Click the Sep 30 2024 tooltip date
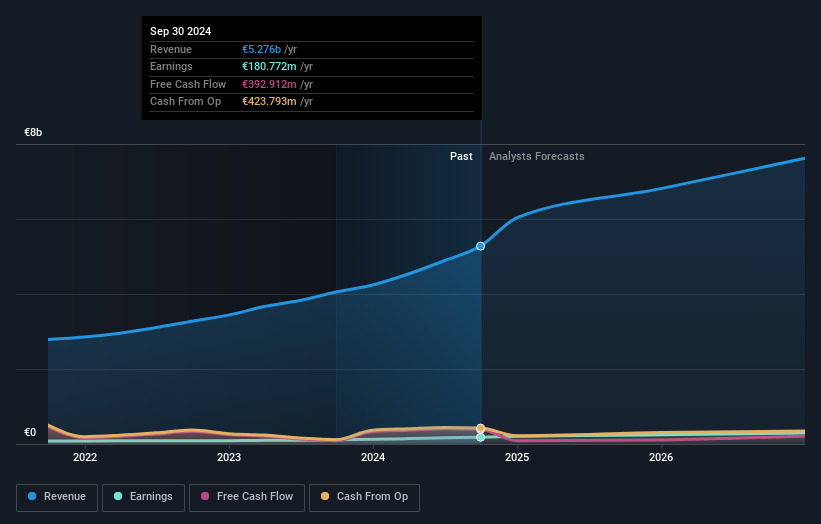Viewport: 821px width, 524px height. click(181, 31)
